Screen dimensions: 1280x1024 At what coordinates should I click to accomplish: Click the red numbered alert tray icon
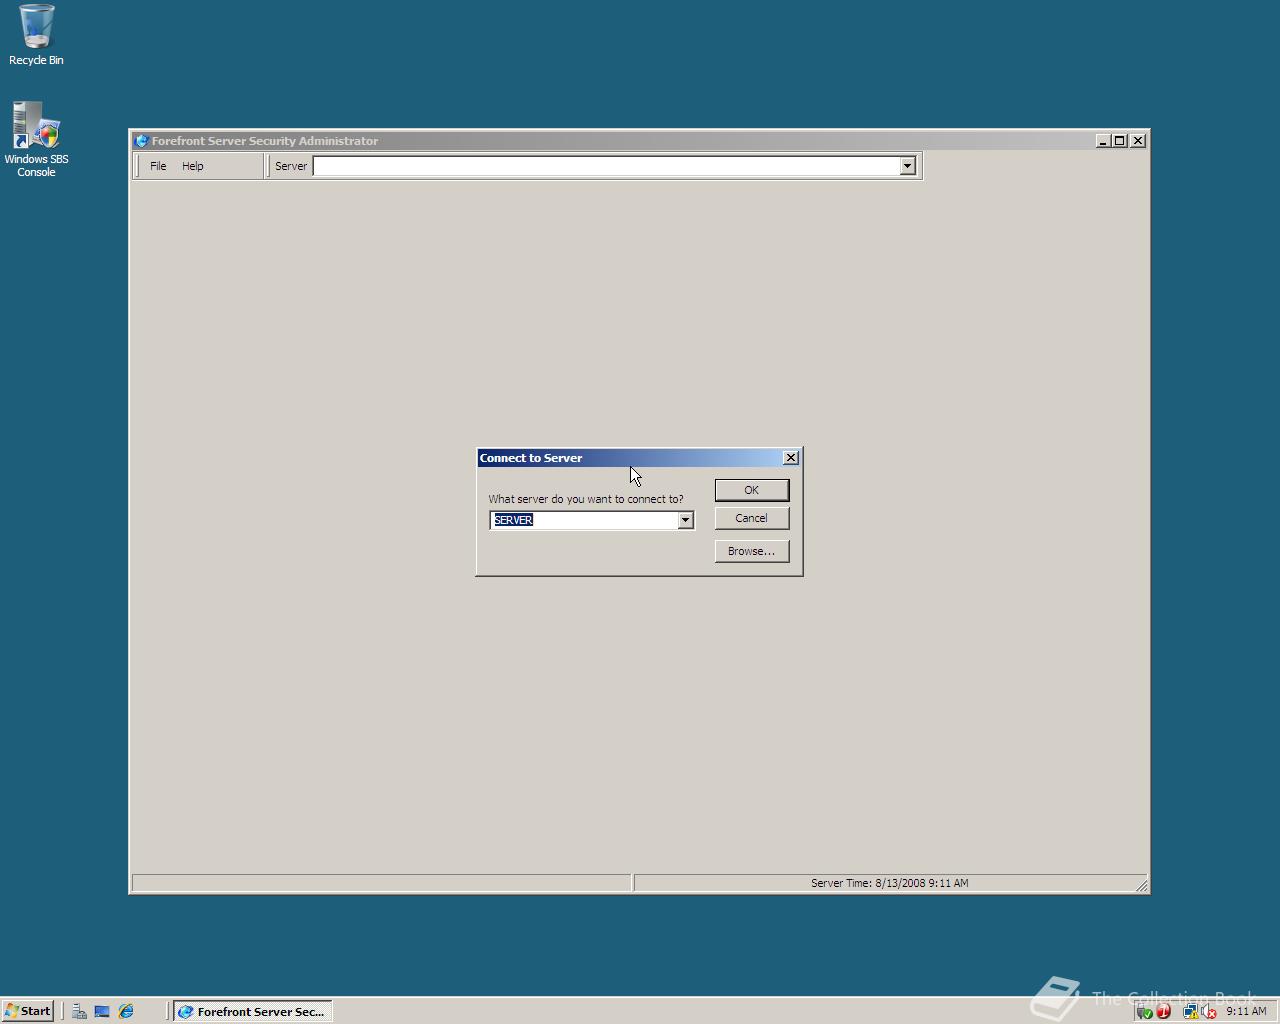click(x=1163, y=1012)
